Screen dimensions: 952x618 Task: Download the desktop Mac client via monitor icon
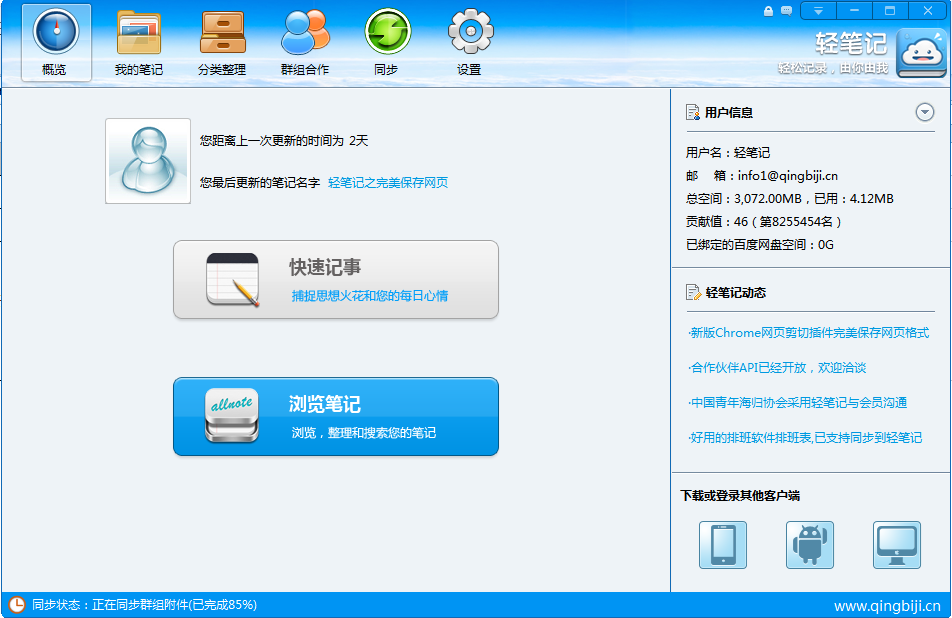click(897, 545)
